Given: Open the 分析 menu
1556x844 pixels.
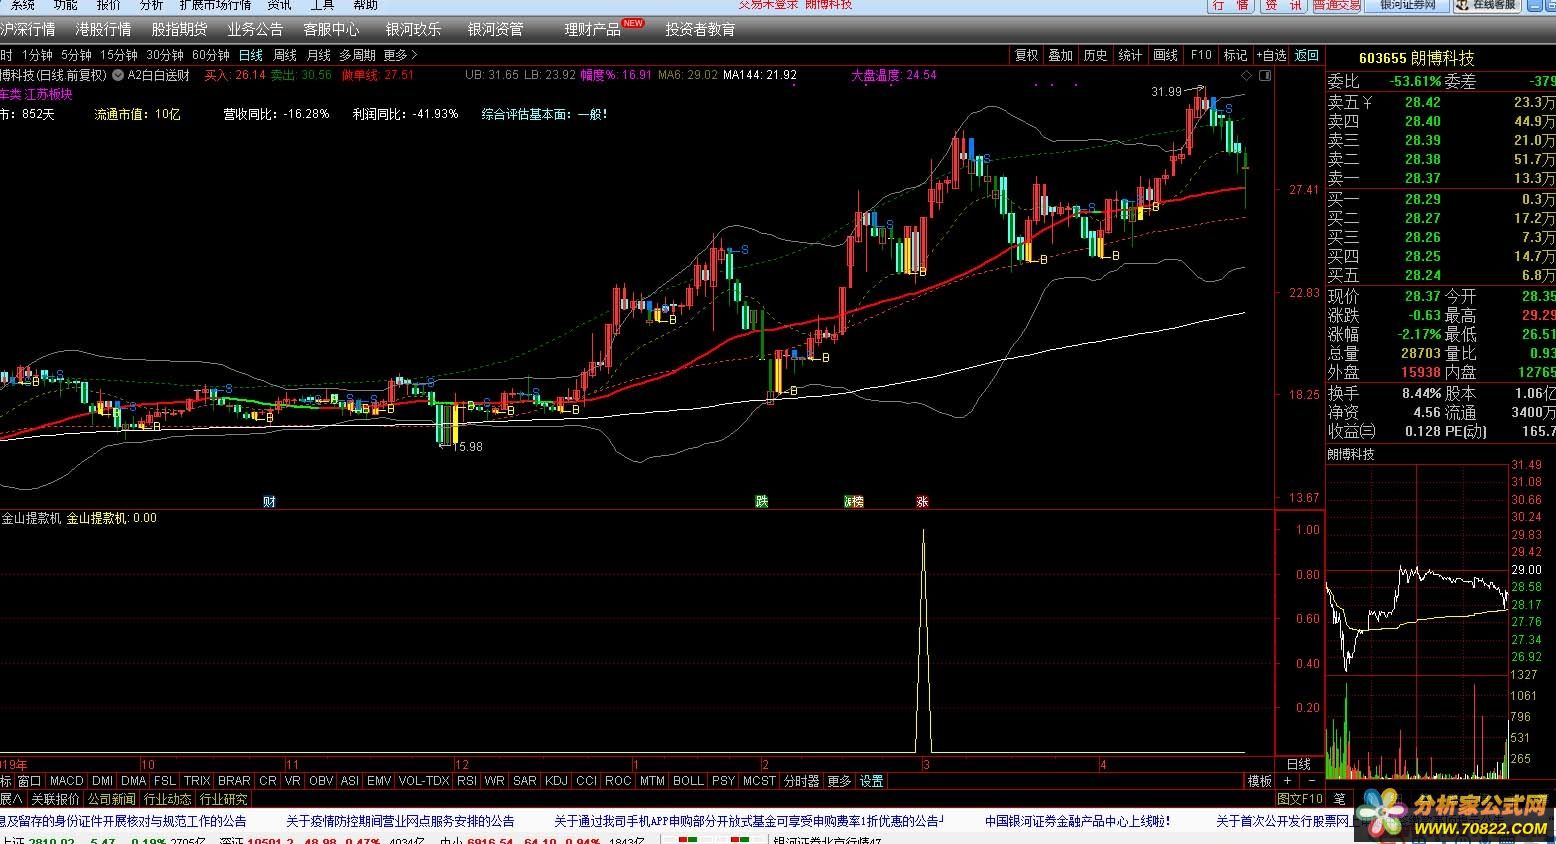Looking at the screenshot, I should (x=152, y=5).
